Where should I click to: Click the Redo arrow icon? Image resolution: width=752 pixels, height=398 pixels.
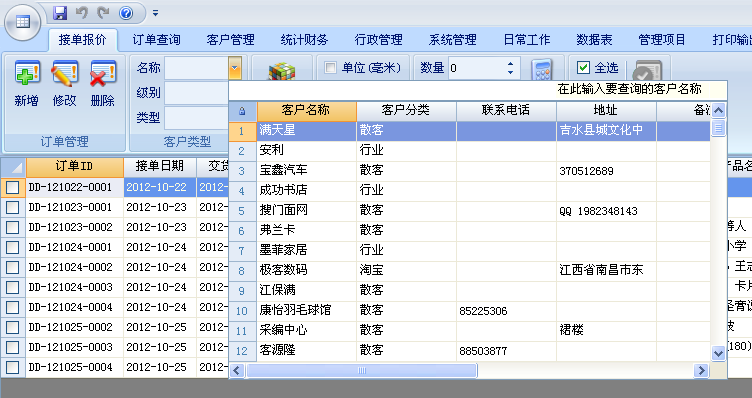(x=104, y=13)
